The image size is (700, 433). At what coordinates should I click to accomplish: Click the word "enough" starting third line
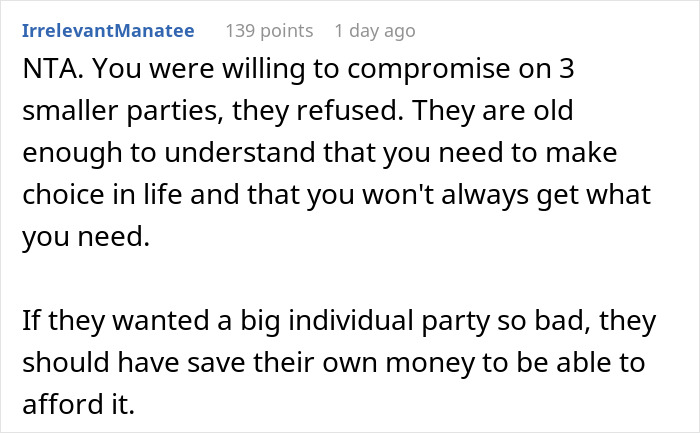click(72, 154)
